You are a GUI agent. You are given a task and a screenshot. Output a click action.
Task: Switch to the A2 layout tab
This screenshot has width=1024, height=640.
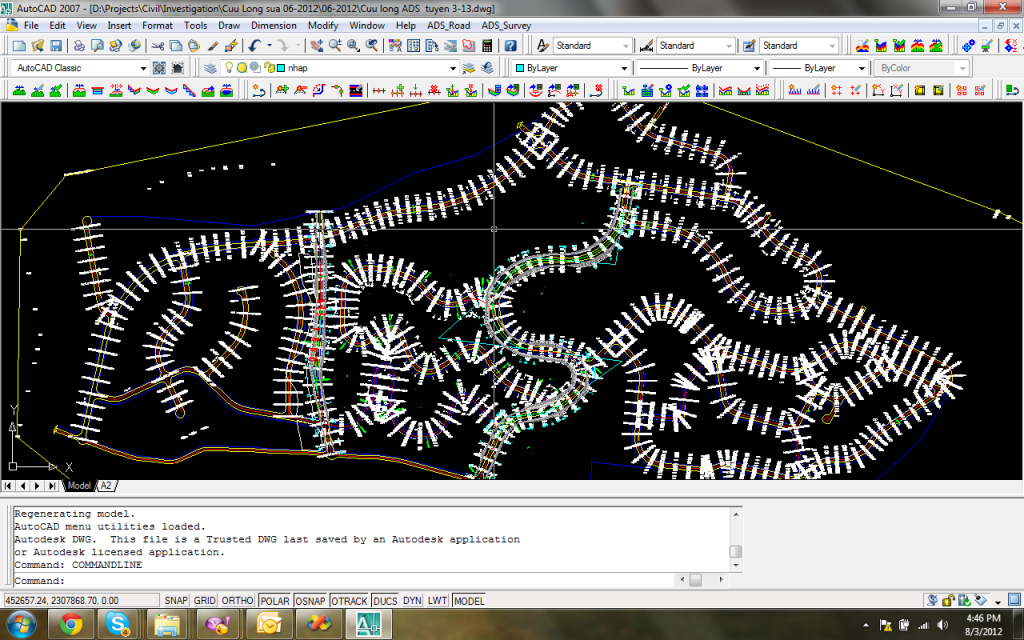[x=106, y=486]
